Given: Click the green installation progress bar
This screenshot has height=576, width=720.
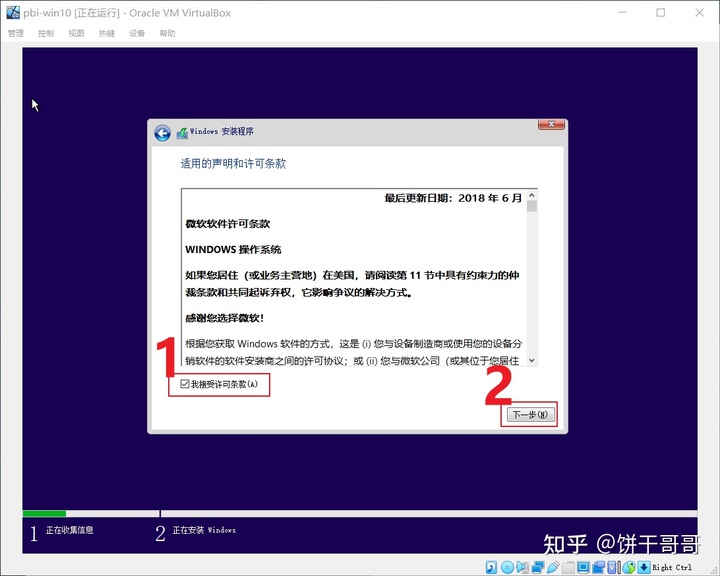Looking at the screenshot, I should pos(44,514).
